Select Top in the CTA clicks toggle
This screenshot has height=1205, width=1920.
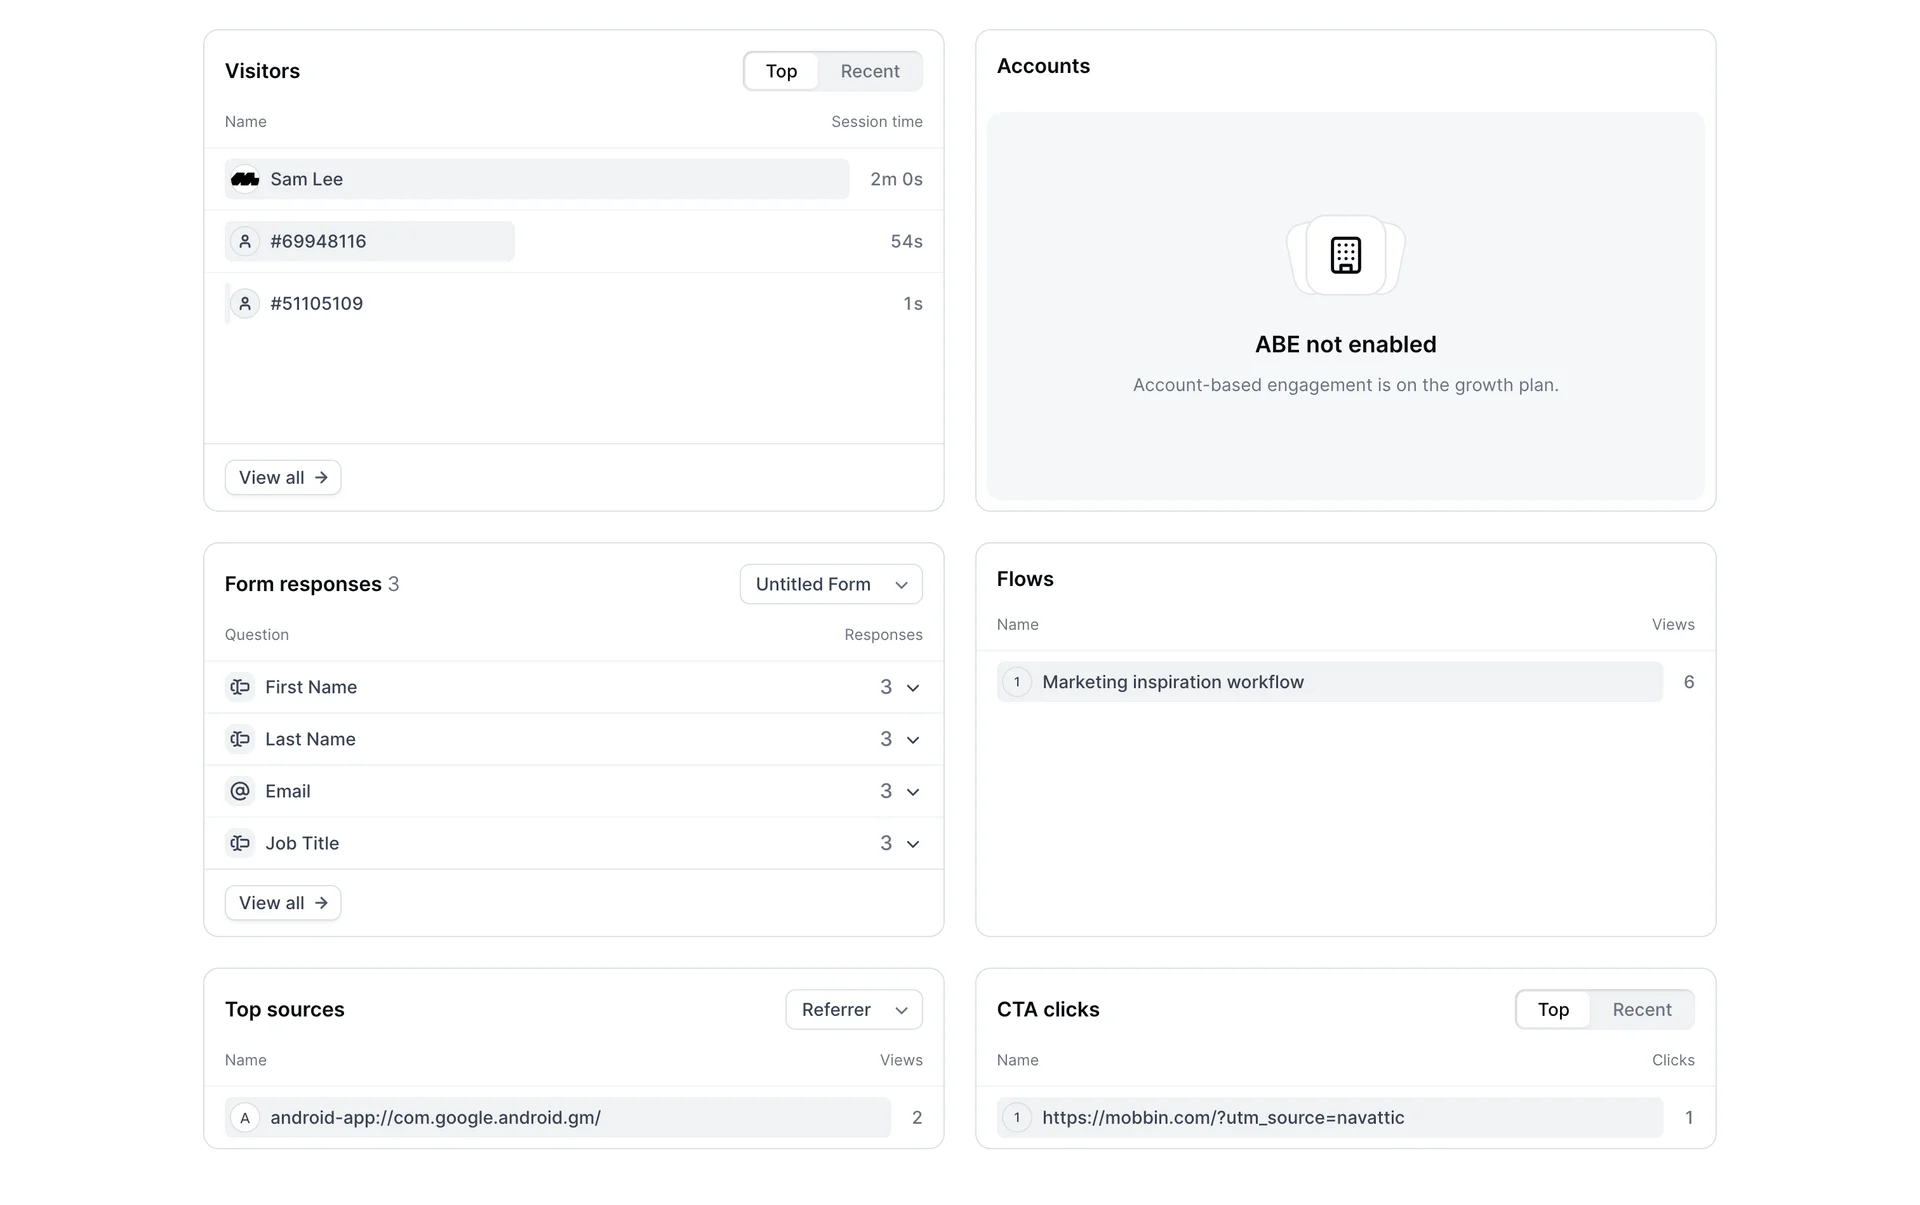click(1553, 1009)
